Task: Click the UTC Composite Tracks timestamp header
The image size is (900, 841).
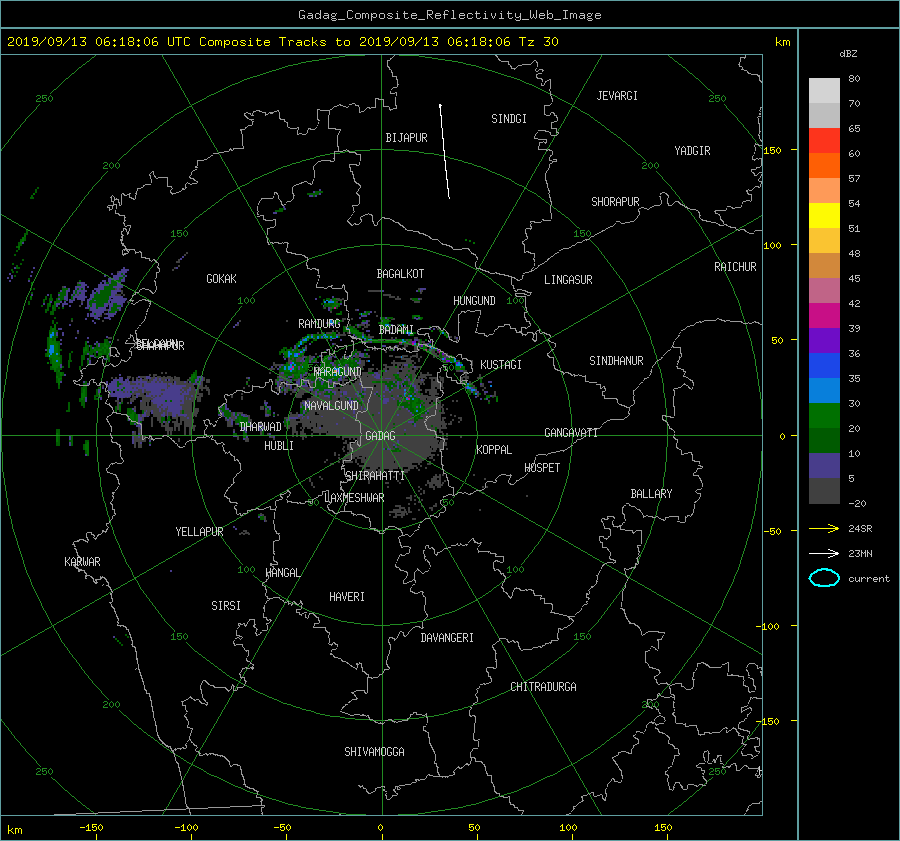Action: [282, 42]
